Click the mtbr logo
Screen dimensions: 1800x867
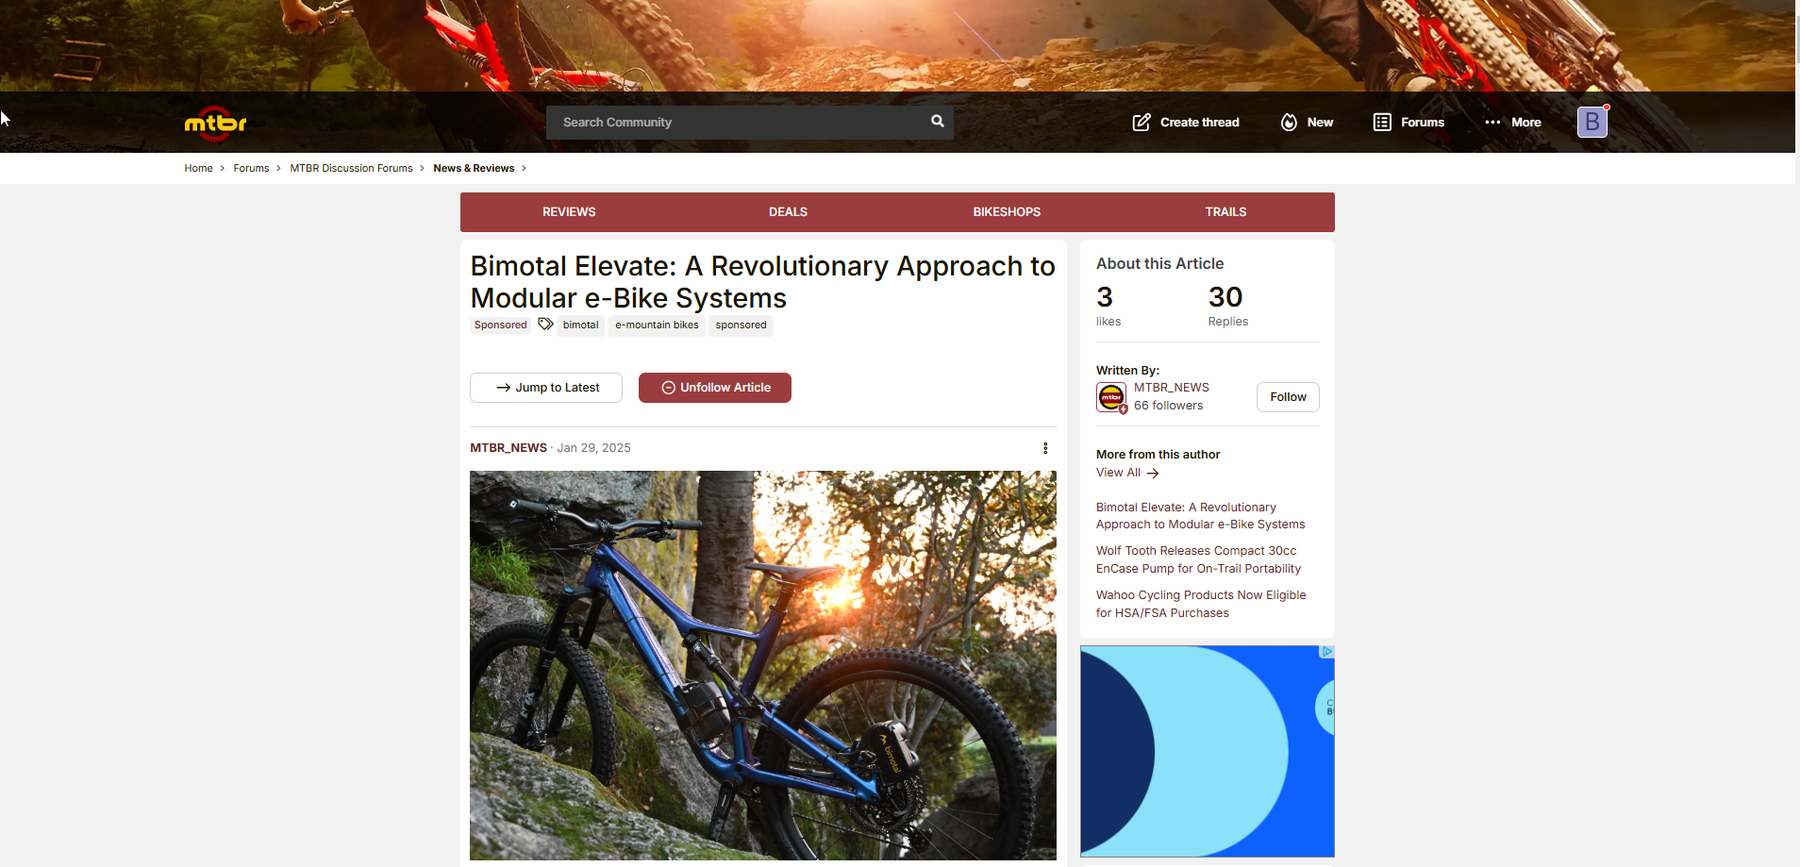point(215,123)
